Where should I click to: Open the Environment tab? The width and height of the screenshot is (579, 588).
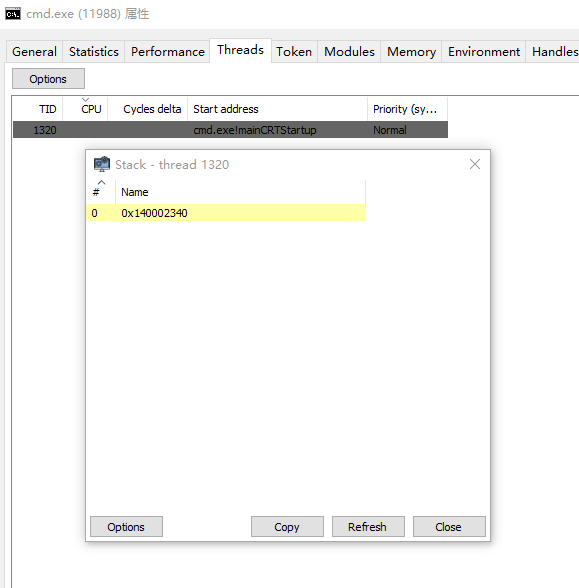tap(484, 51)
